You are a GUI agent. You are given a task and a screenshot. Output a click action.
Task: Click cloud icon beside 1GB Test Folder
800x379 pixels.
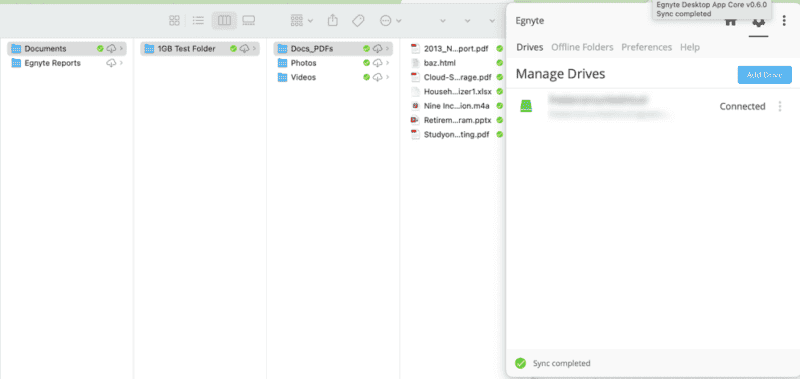pos(244,48)
